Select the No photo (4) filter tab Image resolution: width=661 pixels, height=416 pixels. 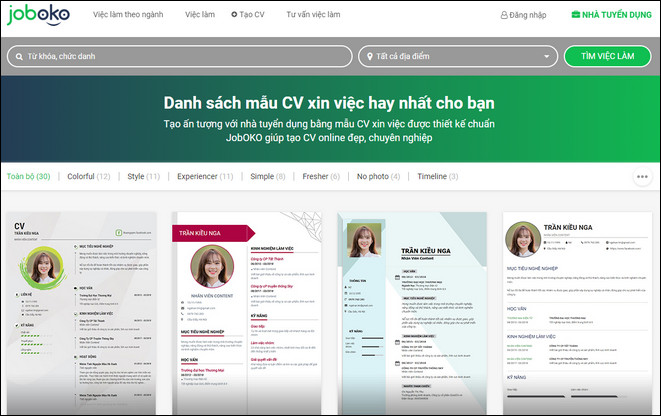378,176
